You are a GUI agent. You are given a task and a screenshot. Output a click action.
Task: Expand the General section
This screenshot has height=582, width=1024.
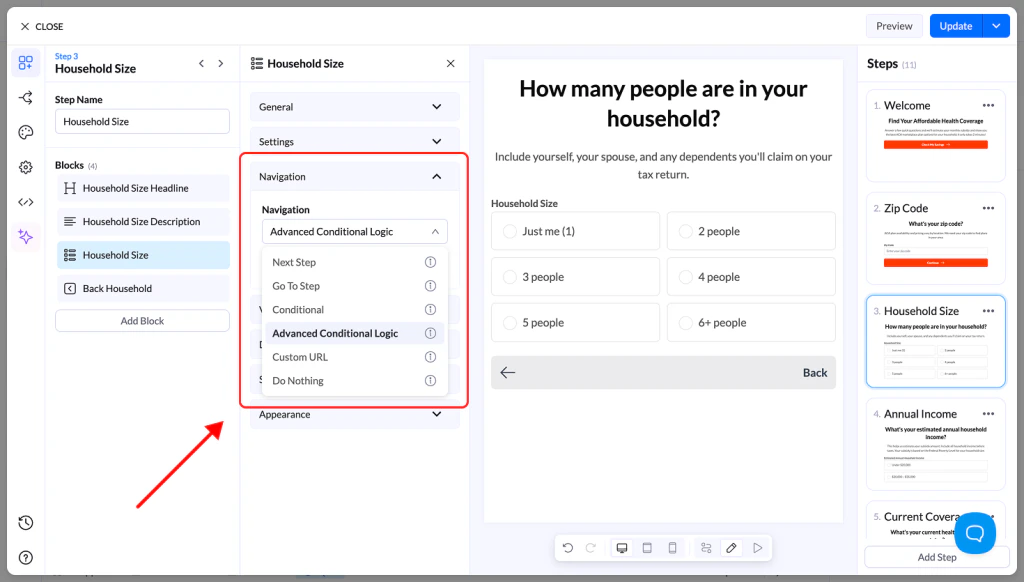point(355,106)
